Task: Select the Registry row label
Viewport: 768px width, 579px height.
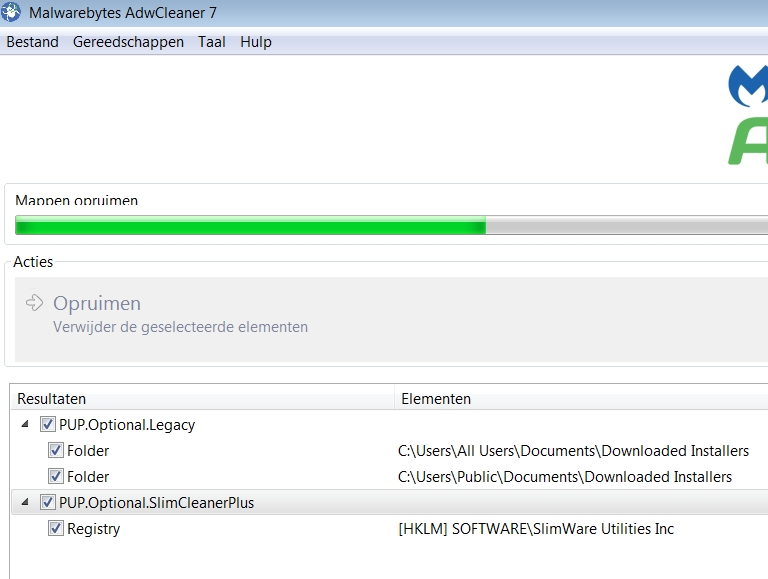Action: (x=94, y=529)
